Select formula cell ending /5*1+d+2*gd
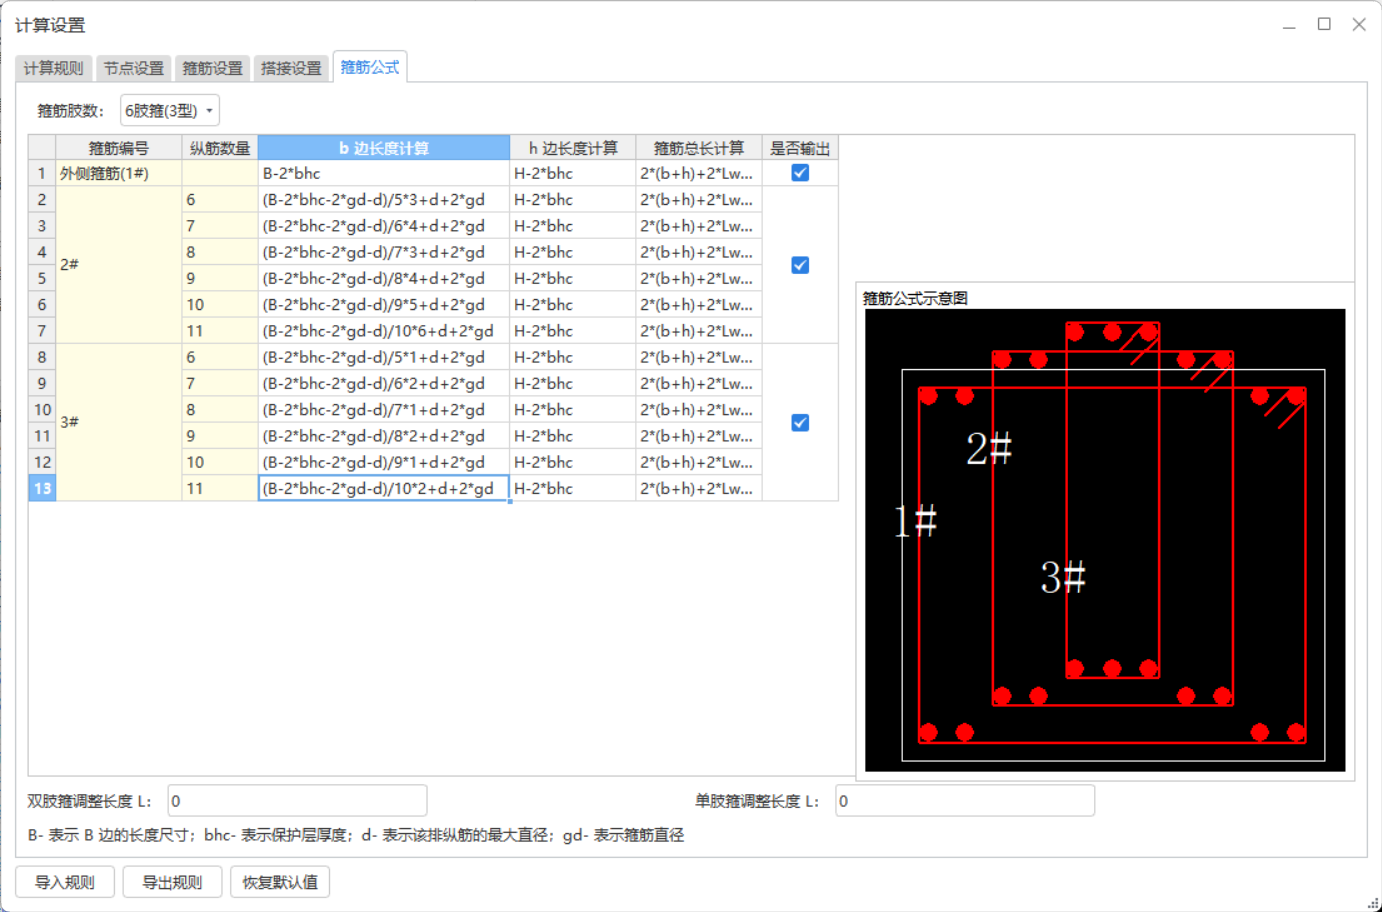 click(x=384, y=357)
